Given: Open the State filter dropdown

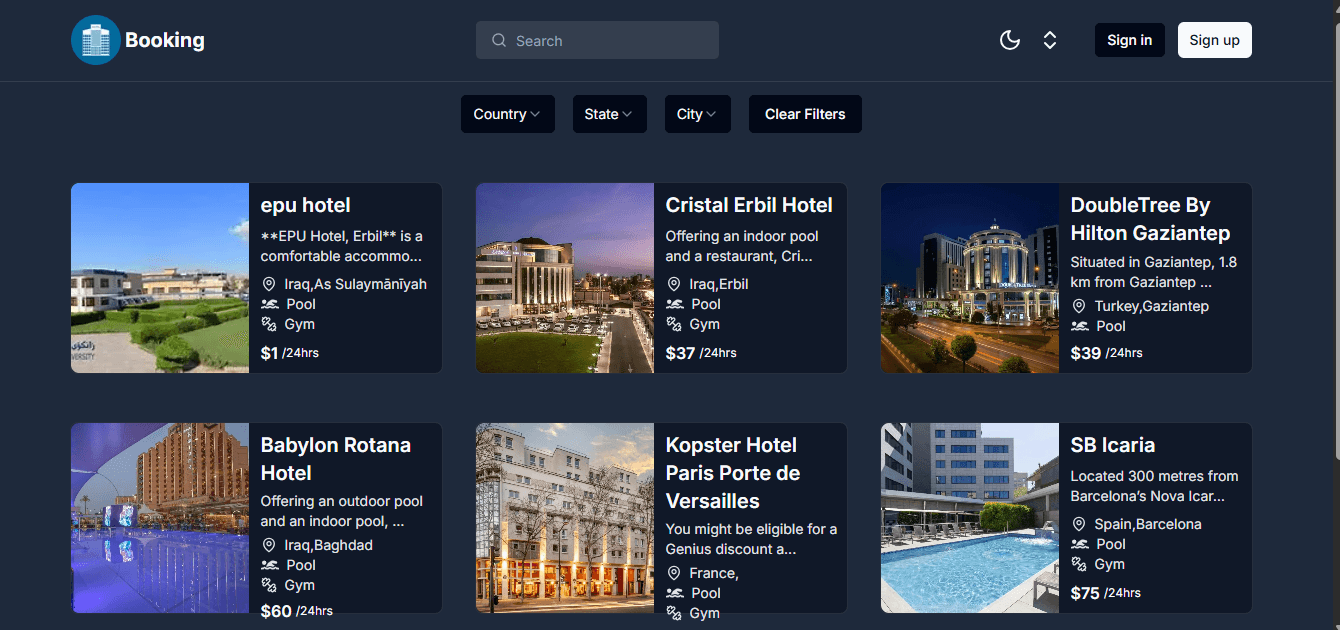Looking at the screenshot, I should (609, 114).
